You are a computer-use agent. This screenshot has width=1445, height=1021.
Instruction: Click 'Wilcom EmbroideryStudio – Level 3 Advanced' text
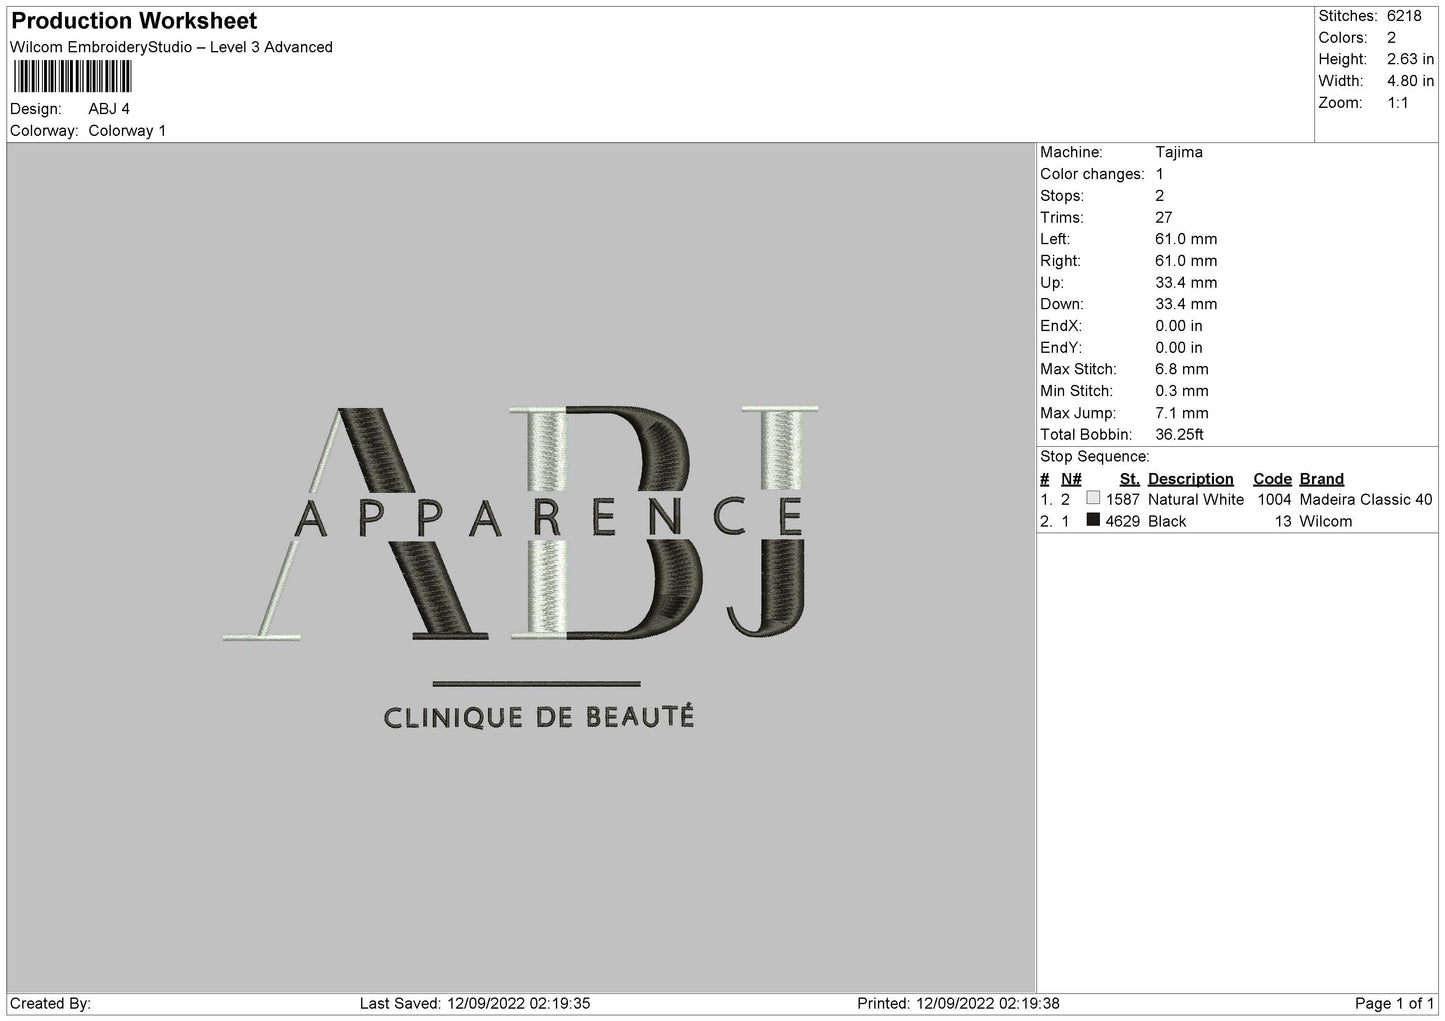(171, 47)
